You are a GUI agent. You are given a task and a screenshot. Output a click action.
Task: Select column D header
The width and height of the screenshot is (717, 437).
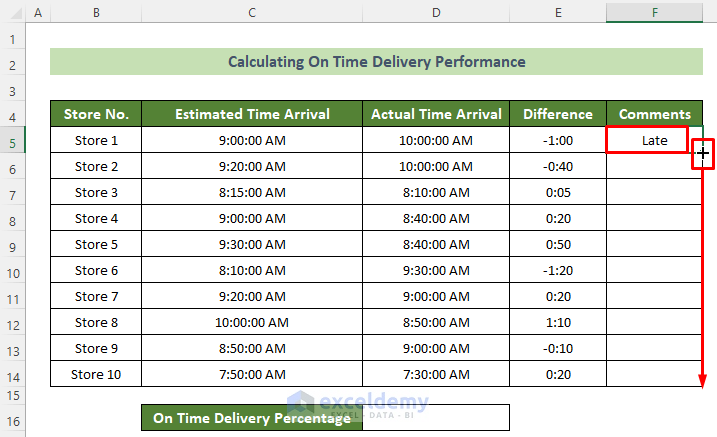pos(435,13)
